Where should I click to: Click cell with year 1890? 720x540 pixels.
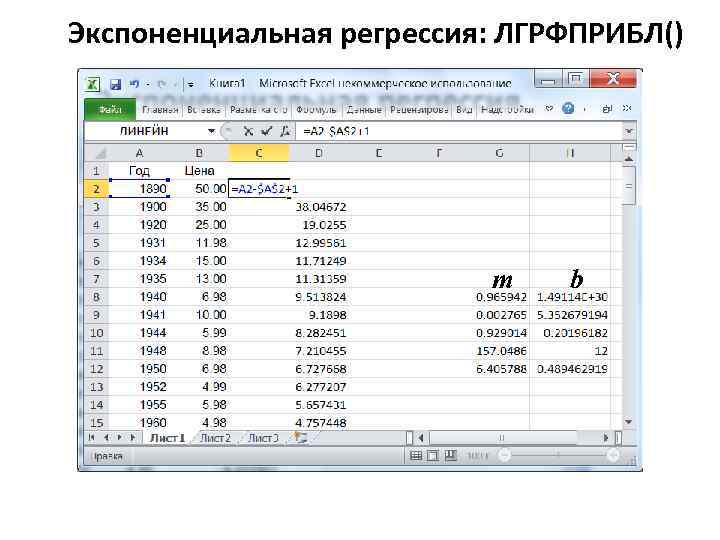[x=139, y=189]
